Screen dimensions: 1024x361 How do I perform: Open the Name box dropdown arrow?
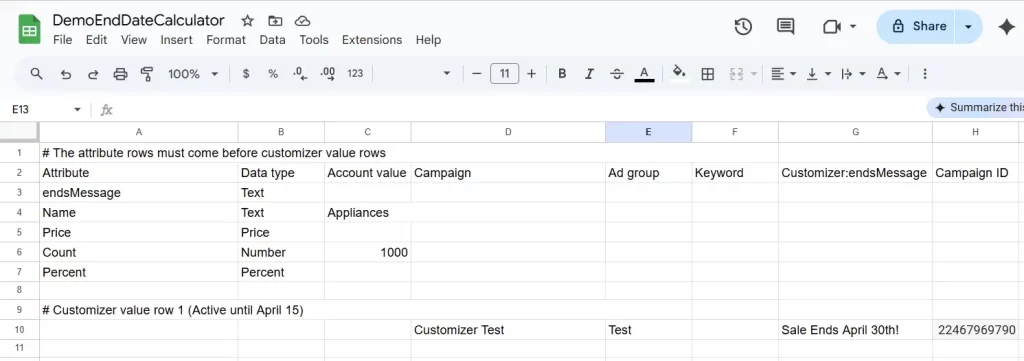(x=77, y=110)
